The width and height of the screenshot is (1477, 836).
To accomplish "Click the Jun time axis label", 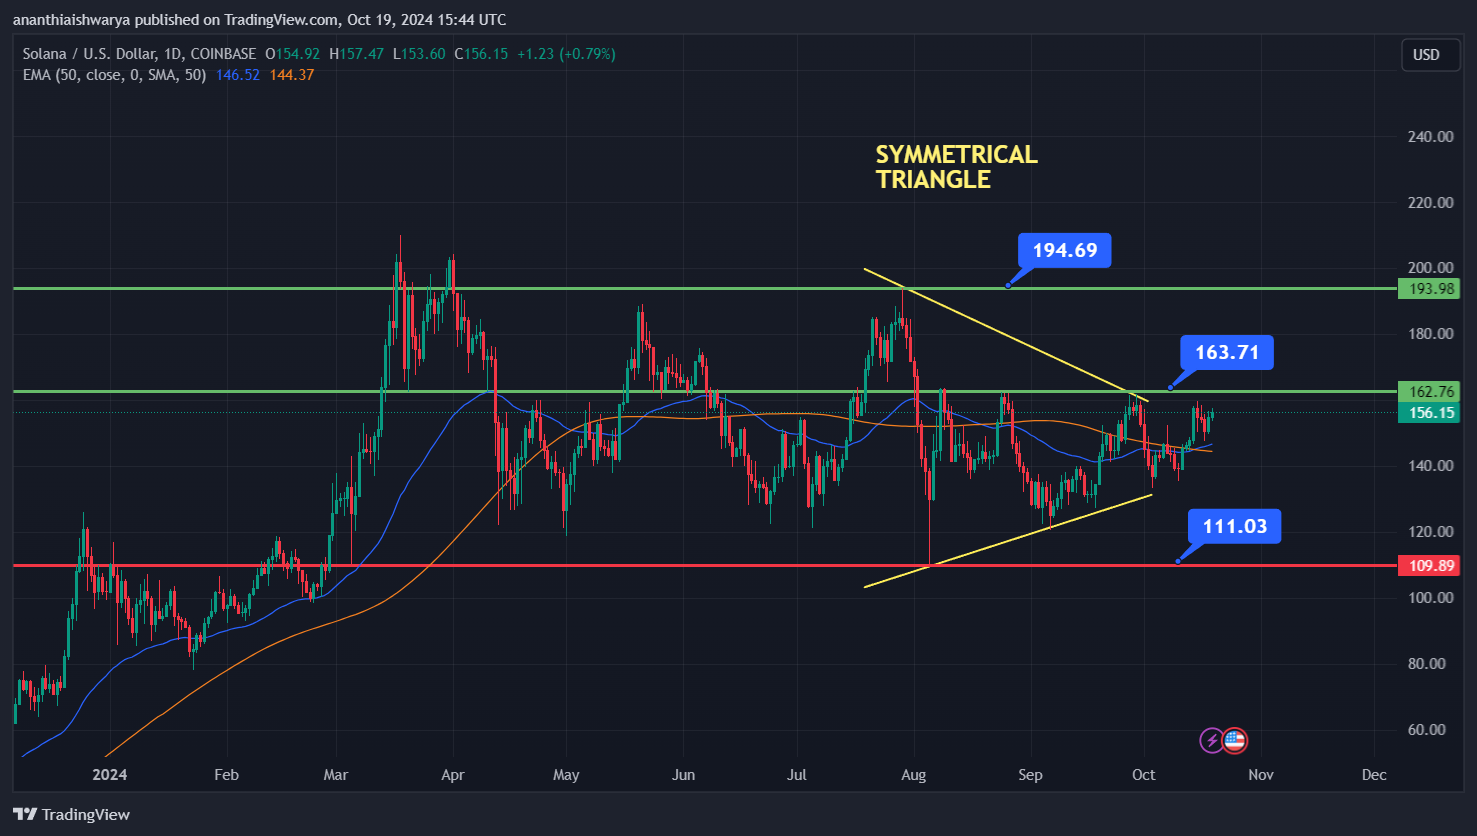I will coord(683,775).
